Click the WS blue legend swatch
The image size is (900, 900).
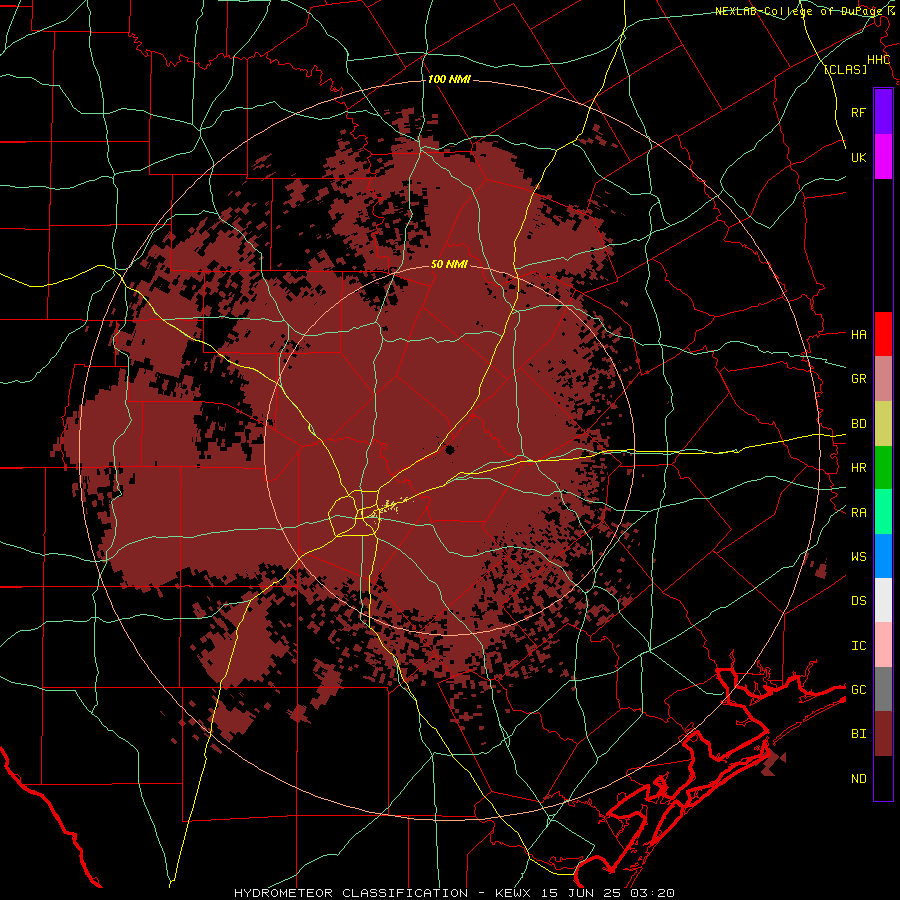coord(883,556)
